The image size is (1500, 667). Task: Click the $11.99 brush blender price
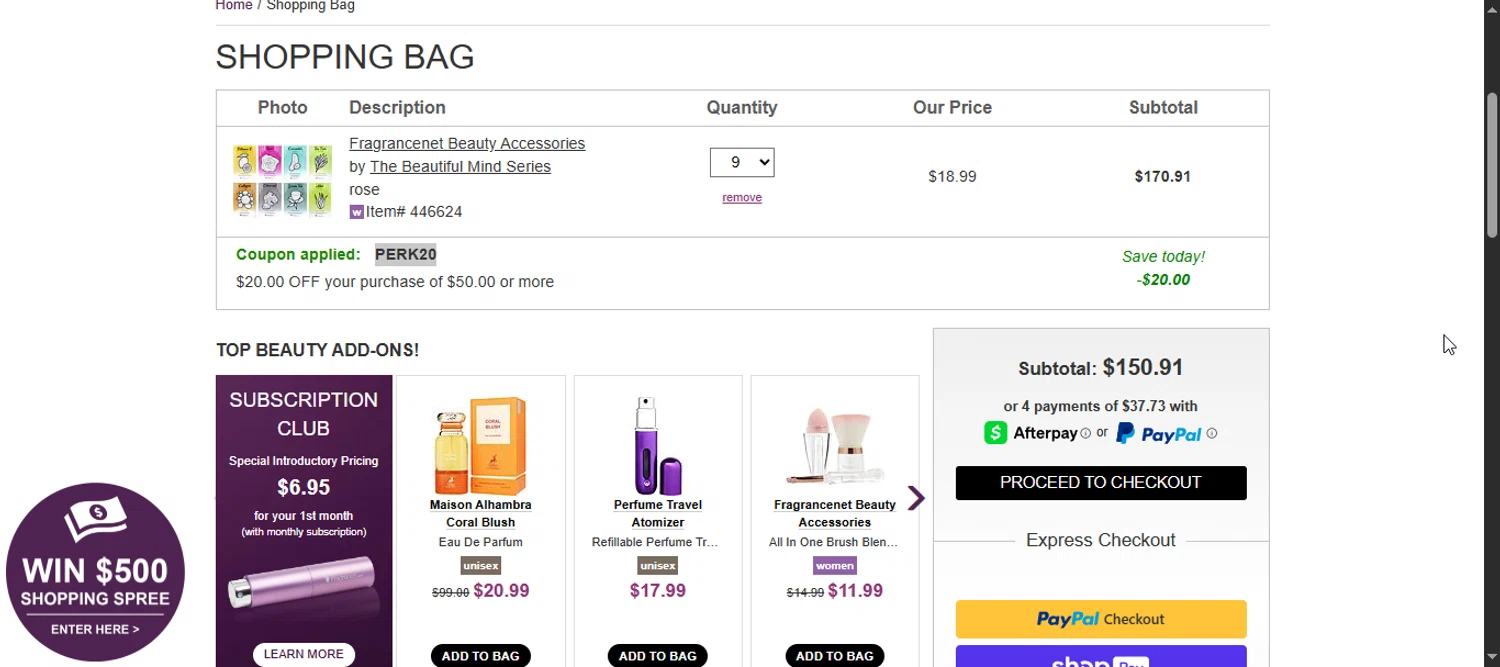(855, 591)
